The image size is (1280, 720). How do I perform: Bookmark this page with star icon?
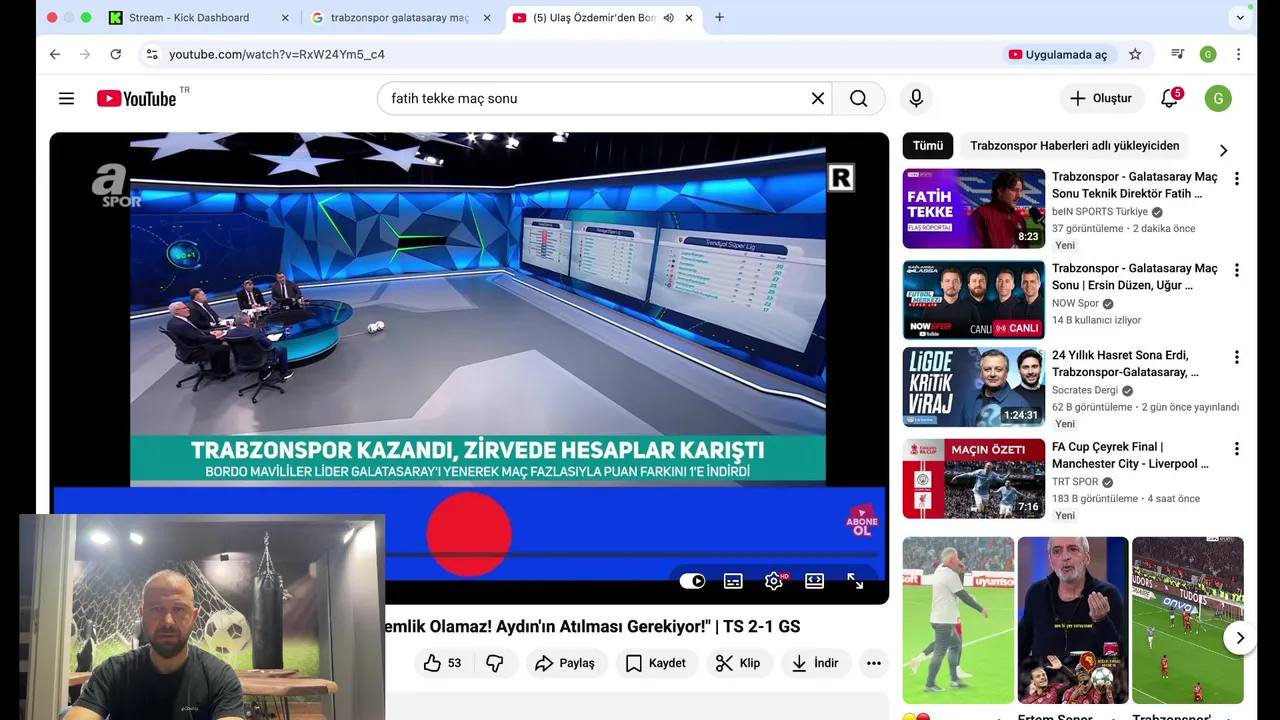pos(1135,54)
